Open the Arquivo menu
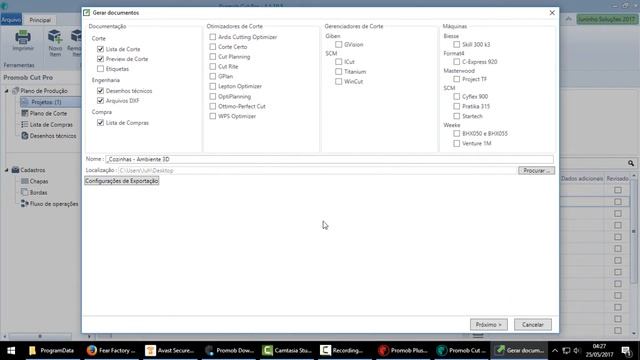The height and width of the screenshot is (360, 640). pyautogui.click(x=11, y=20)
